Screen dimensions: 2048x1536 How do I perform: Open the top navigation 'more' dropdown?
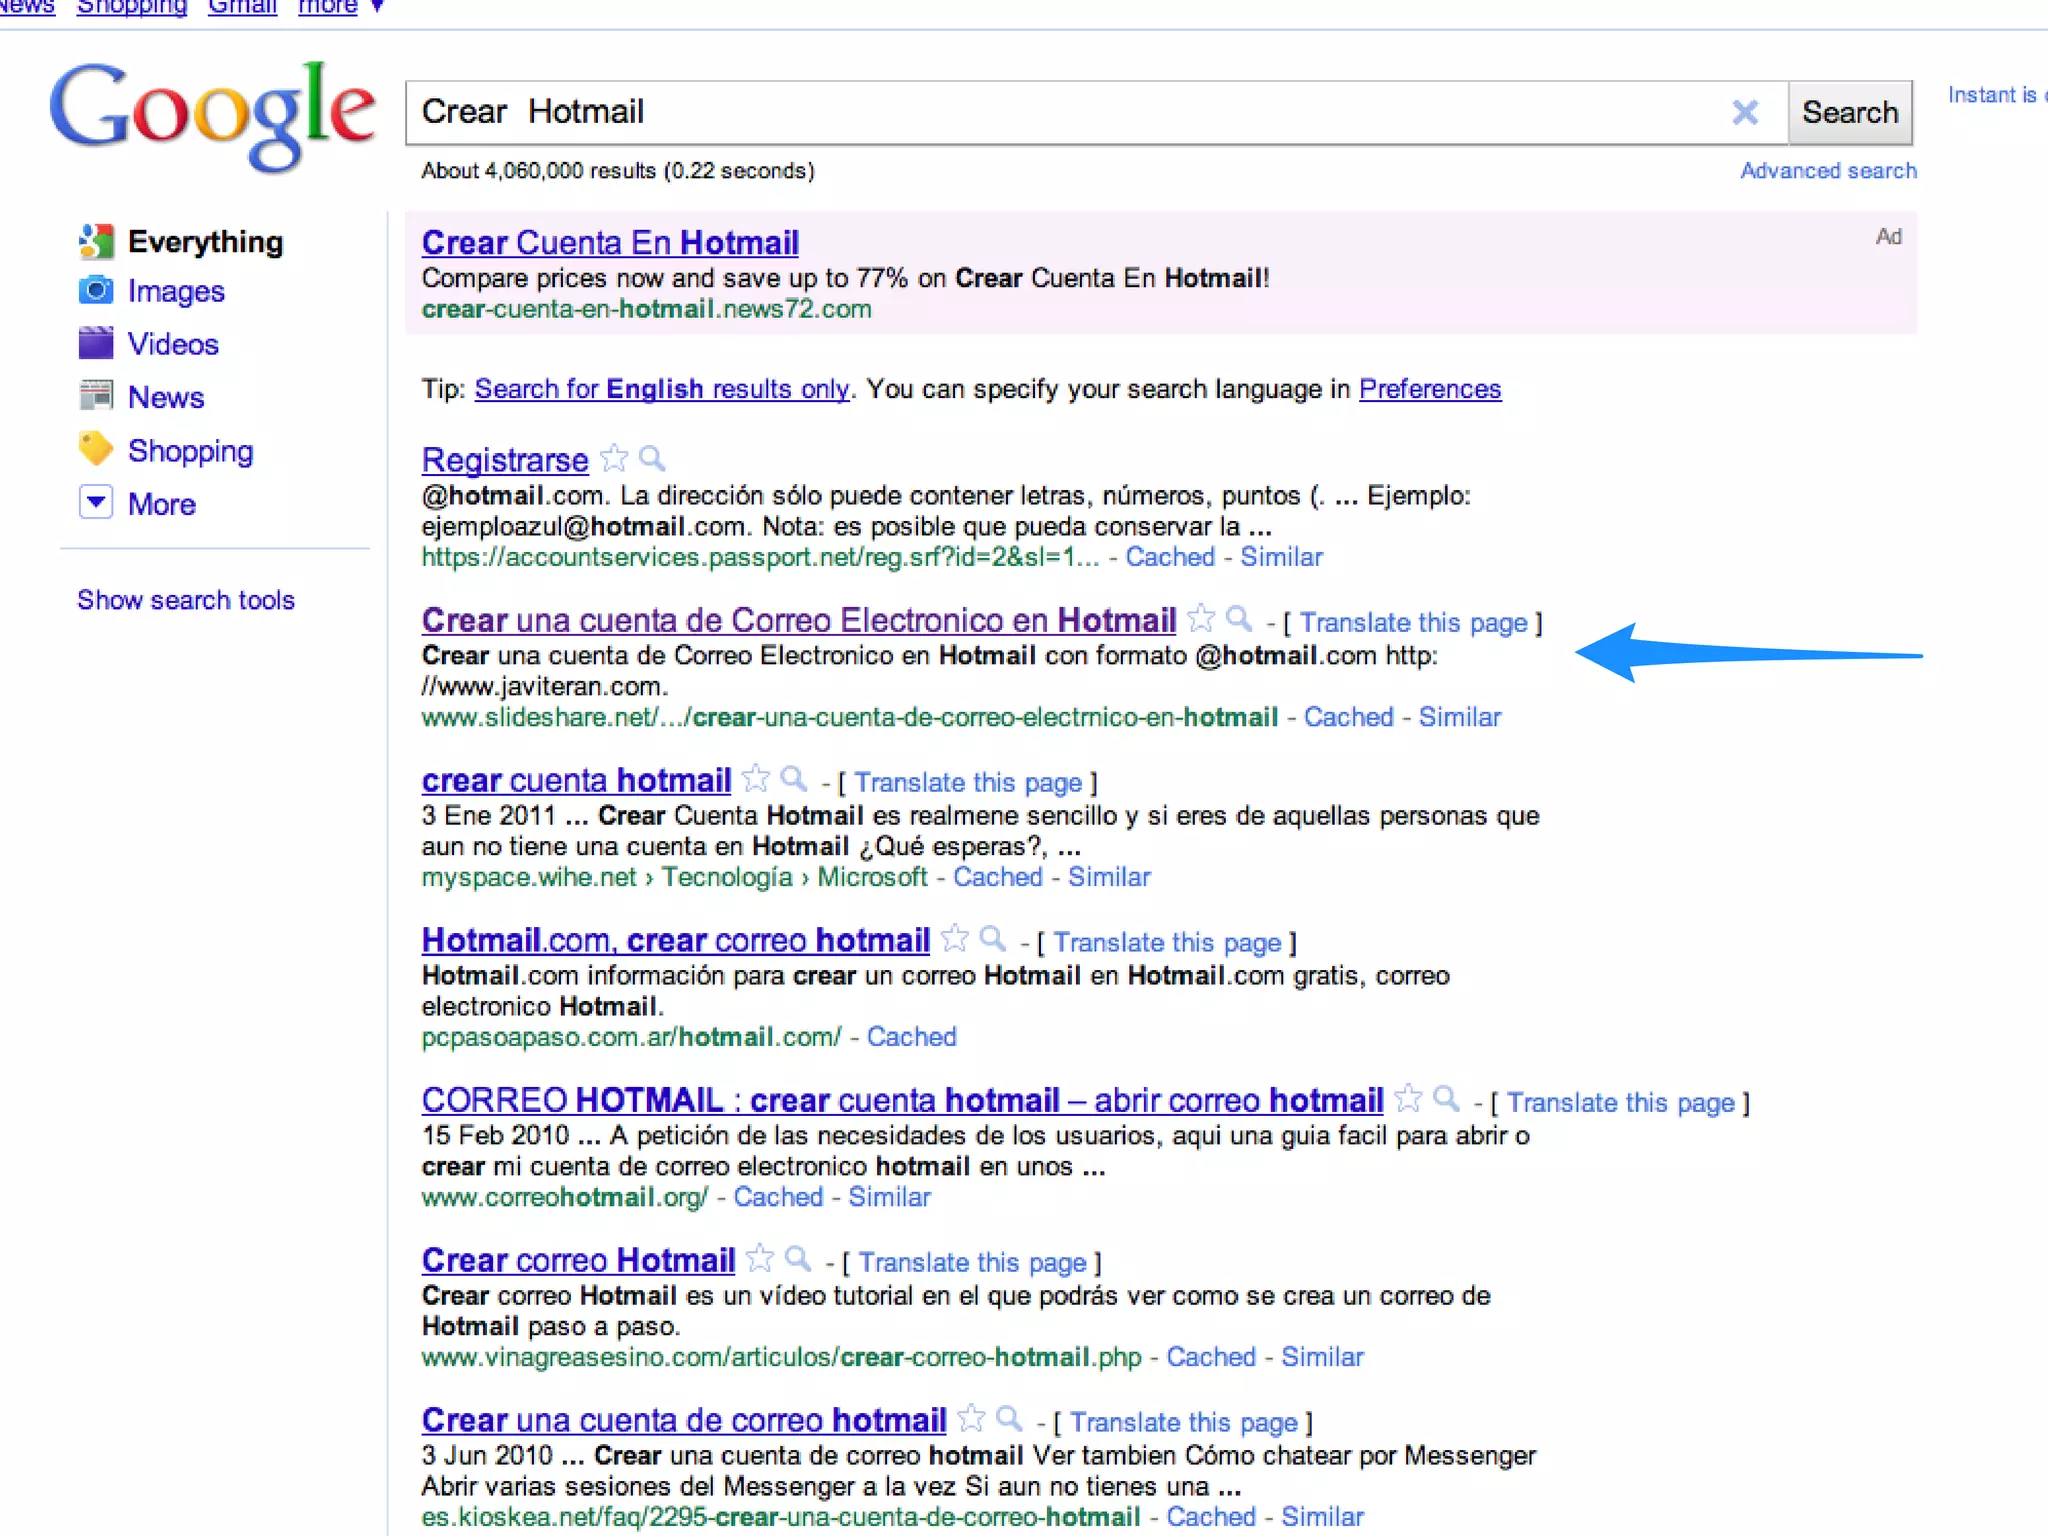(x=339, y=8)
